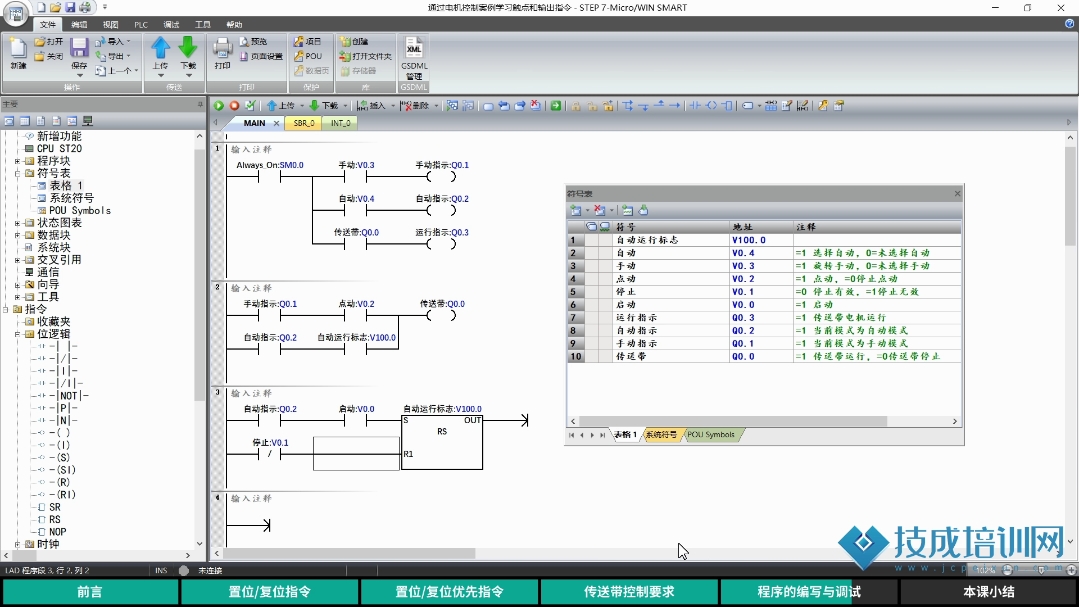Viewport: 1079px width, 607px height.
Task: Click the quick-access open folder icon
Action: (x=55, y=7)
